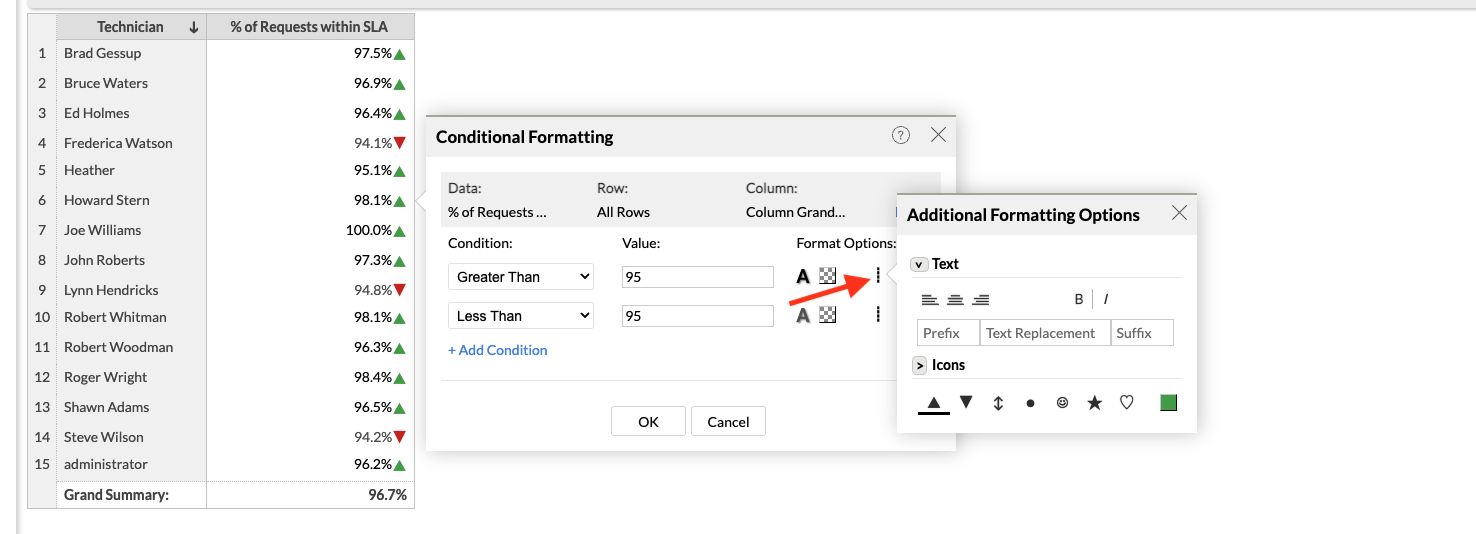This screenshot has width=1476, height=534.
Task: Click the Text Replacement field
Action: (1045, 333)
